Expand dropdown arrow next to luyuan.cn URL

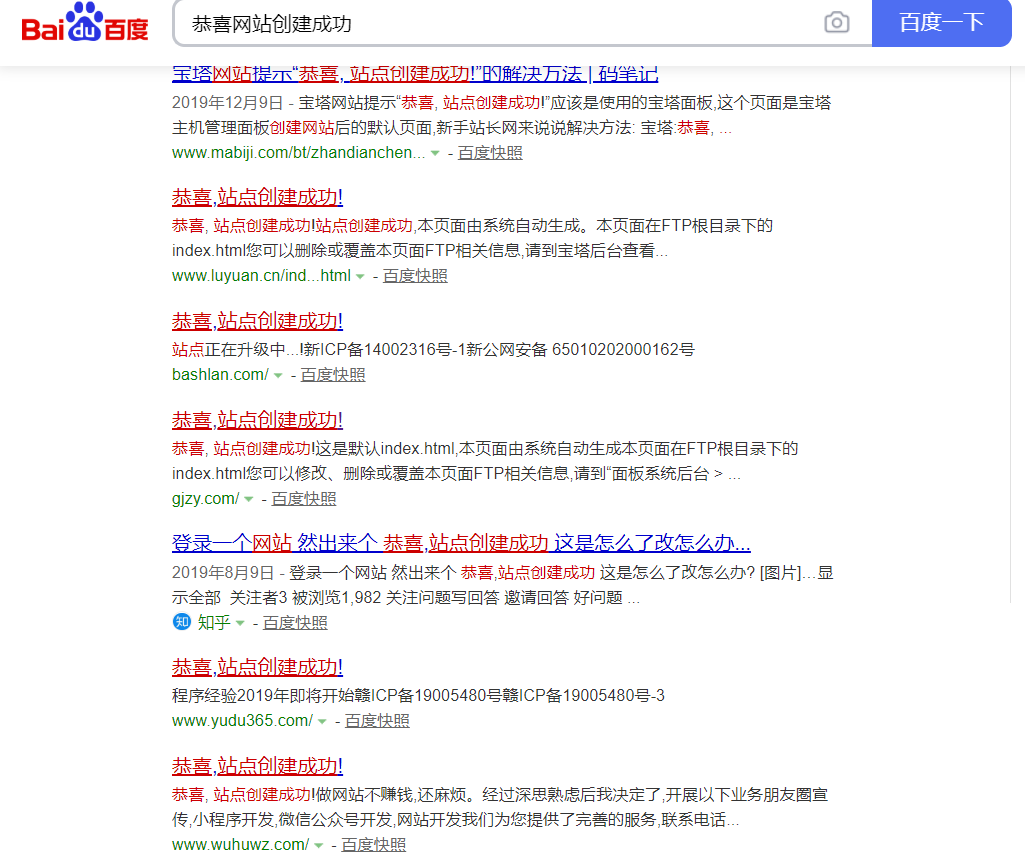click(x=360, y=276)
